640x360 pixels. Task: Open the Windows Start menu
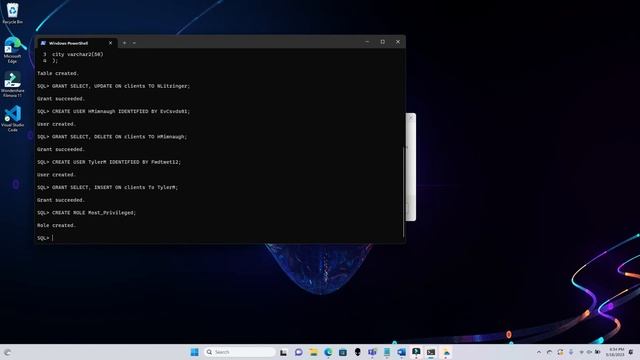click(x=195, y=352)
